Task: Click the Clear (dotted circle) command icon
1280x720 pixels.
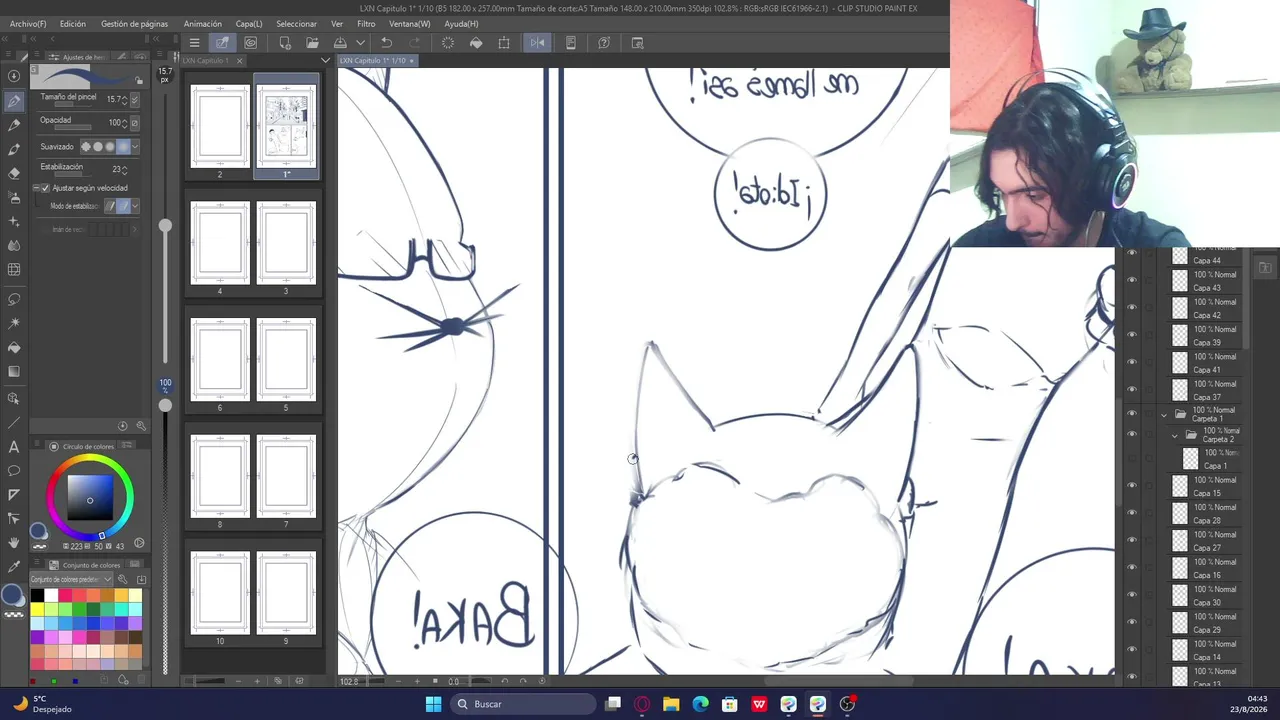Action: [x=447, y=43]
